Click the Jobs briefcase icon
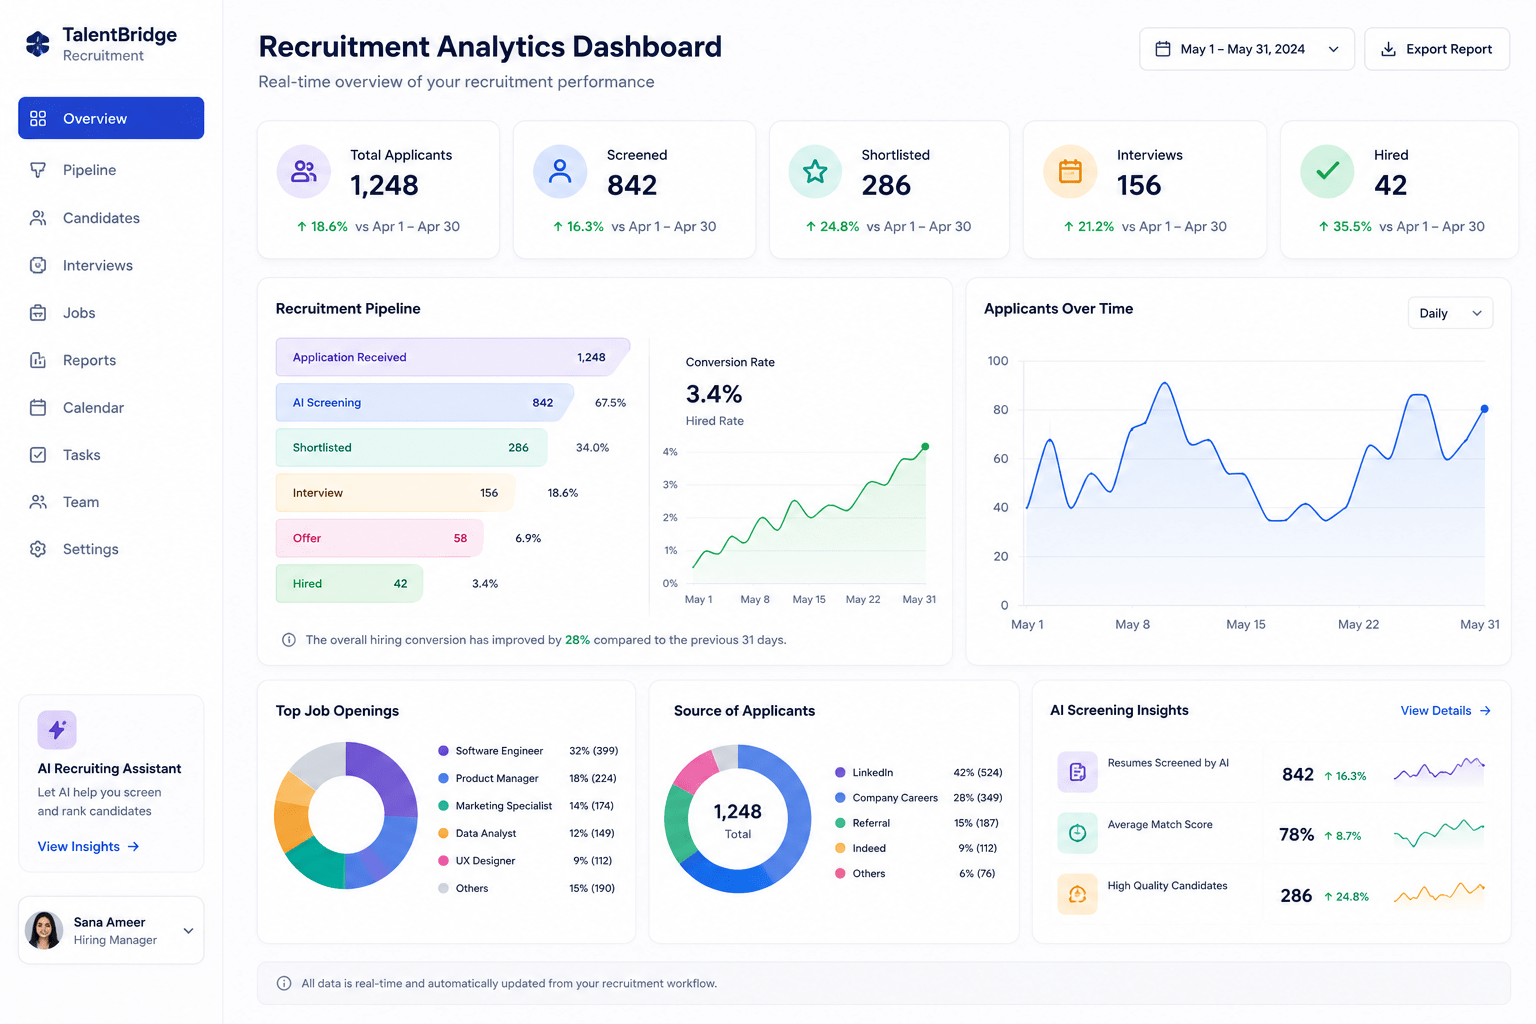Image resolution: width=1536 pixels, height=1024 pixels. coord(38,313)
